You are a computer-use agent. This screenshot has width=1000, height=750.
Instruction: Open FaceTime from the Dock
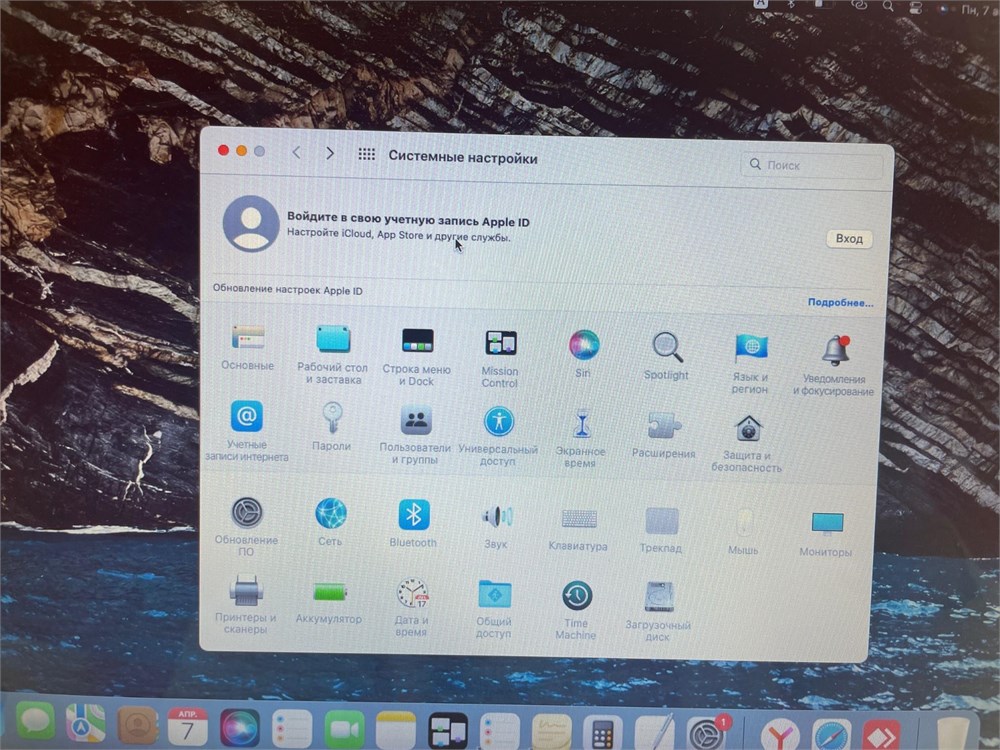tap(344, 729)
